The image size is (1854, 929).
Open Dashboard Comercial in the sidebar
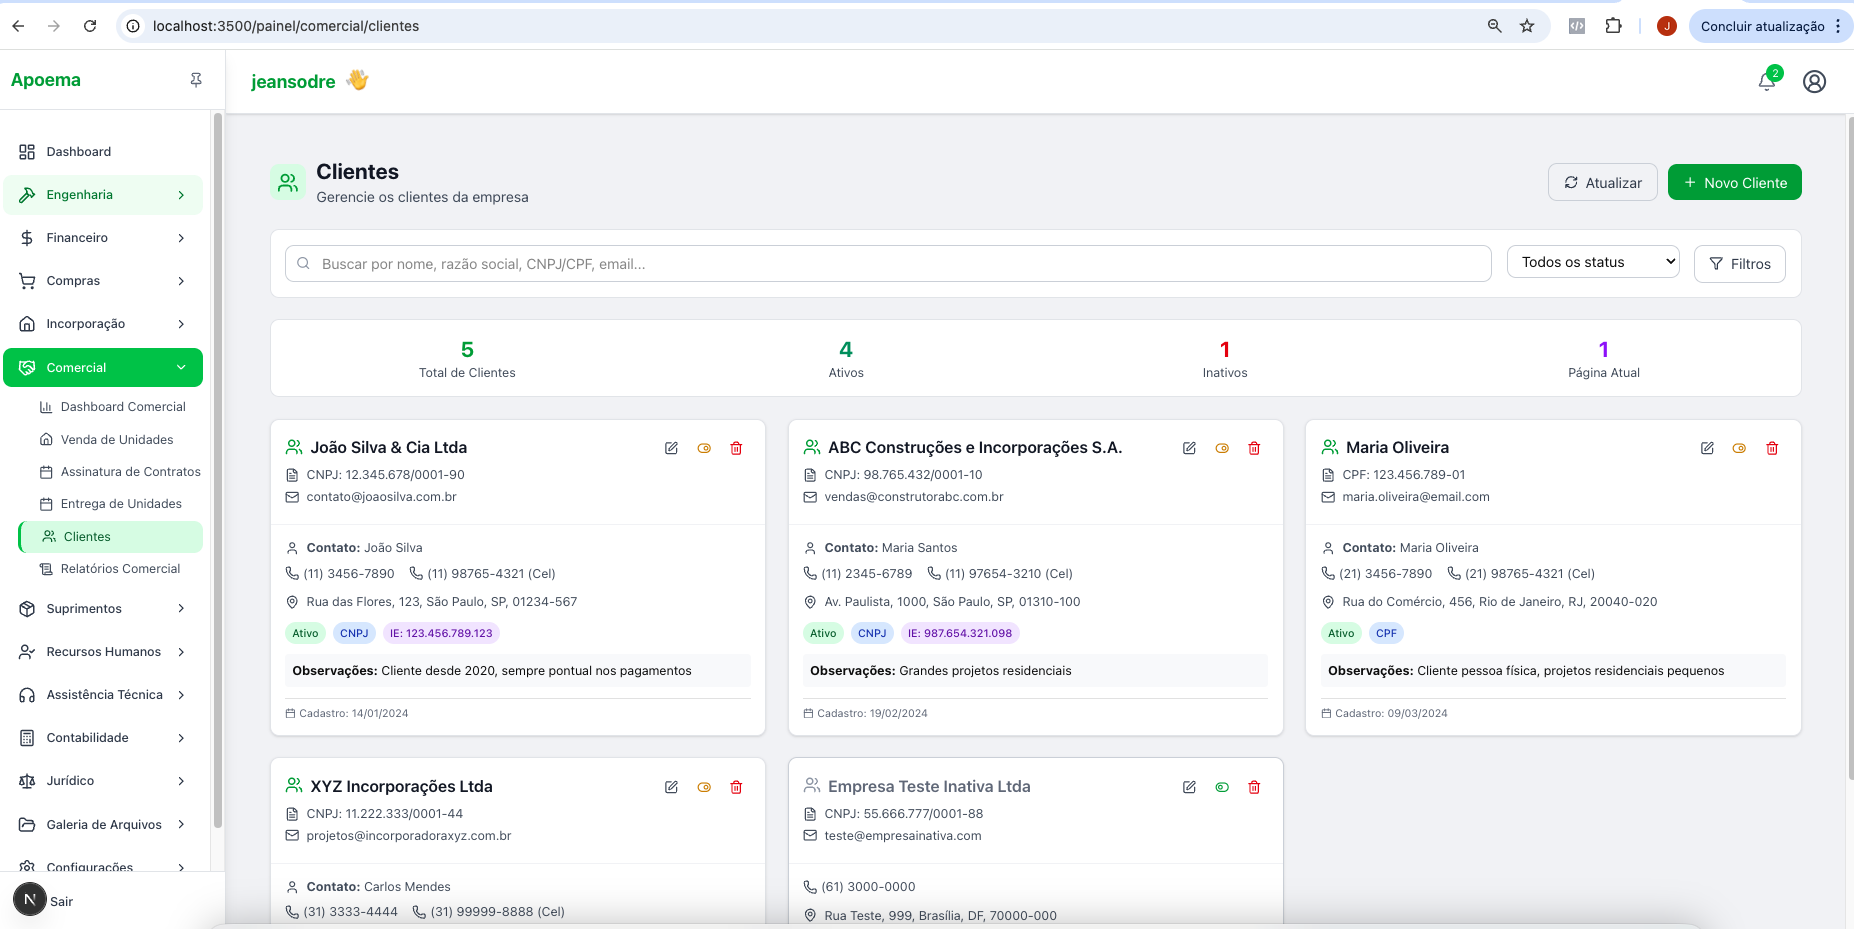click(x=122, y=407)
